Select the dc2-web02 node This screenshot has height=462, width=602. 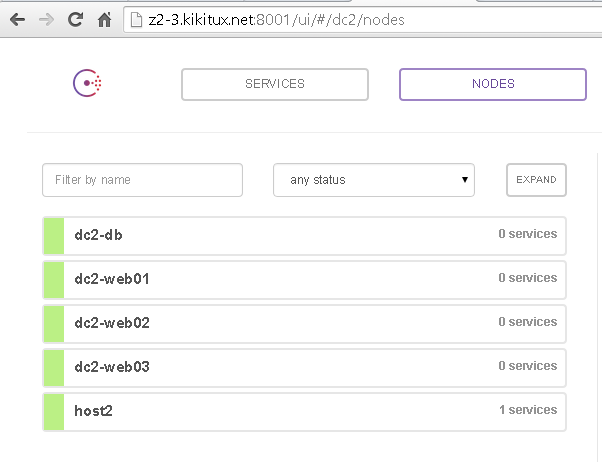pyautogui.click(x=304, y=324)
